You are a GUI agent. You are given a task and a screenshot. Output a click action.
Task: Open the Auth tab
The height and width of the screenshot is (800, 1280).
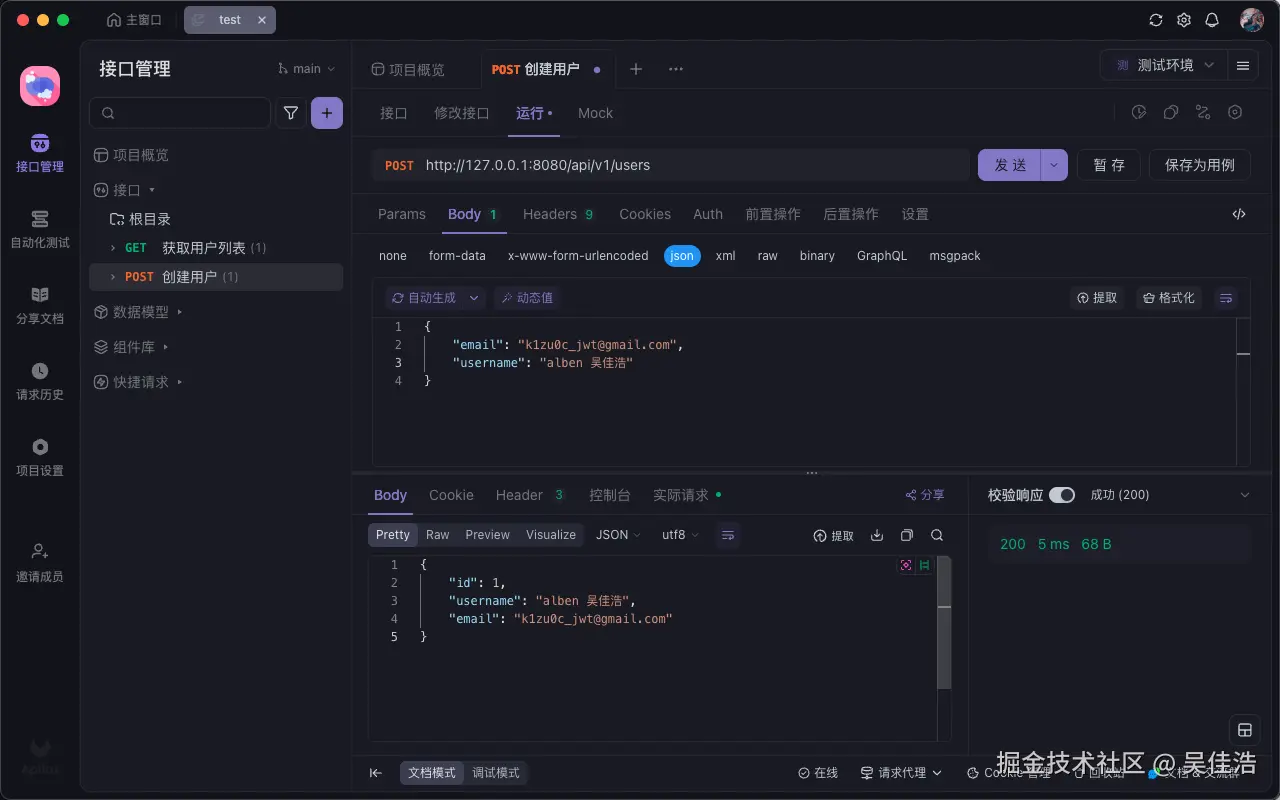click(x=708, y=214)
